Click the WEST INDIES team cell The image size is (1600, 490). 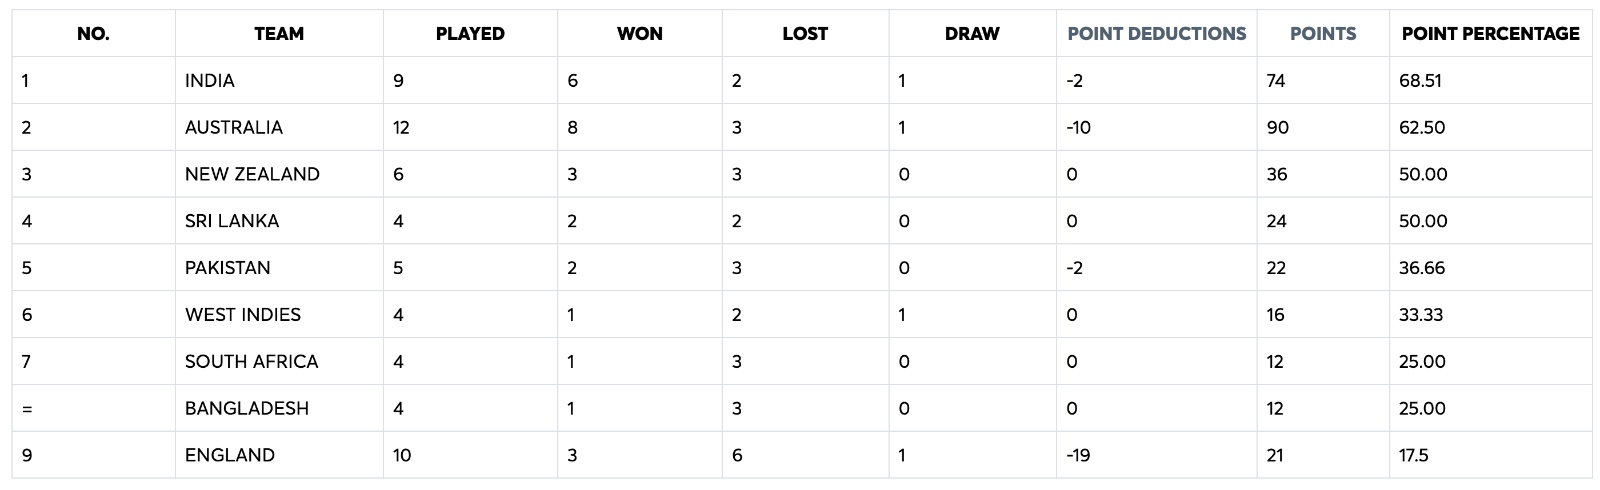[243, 315]
